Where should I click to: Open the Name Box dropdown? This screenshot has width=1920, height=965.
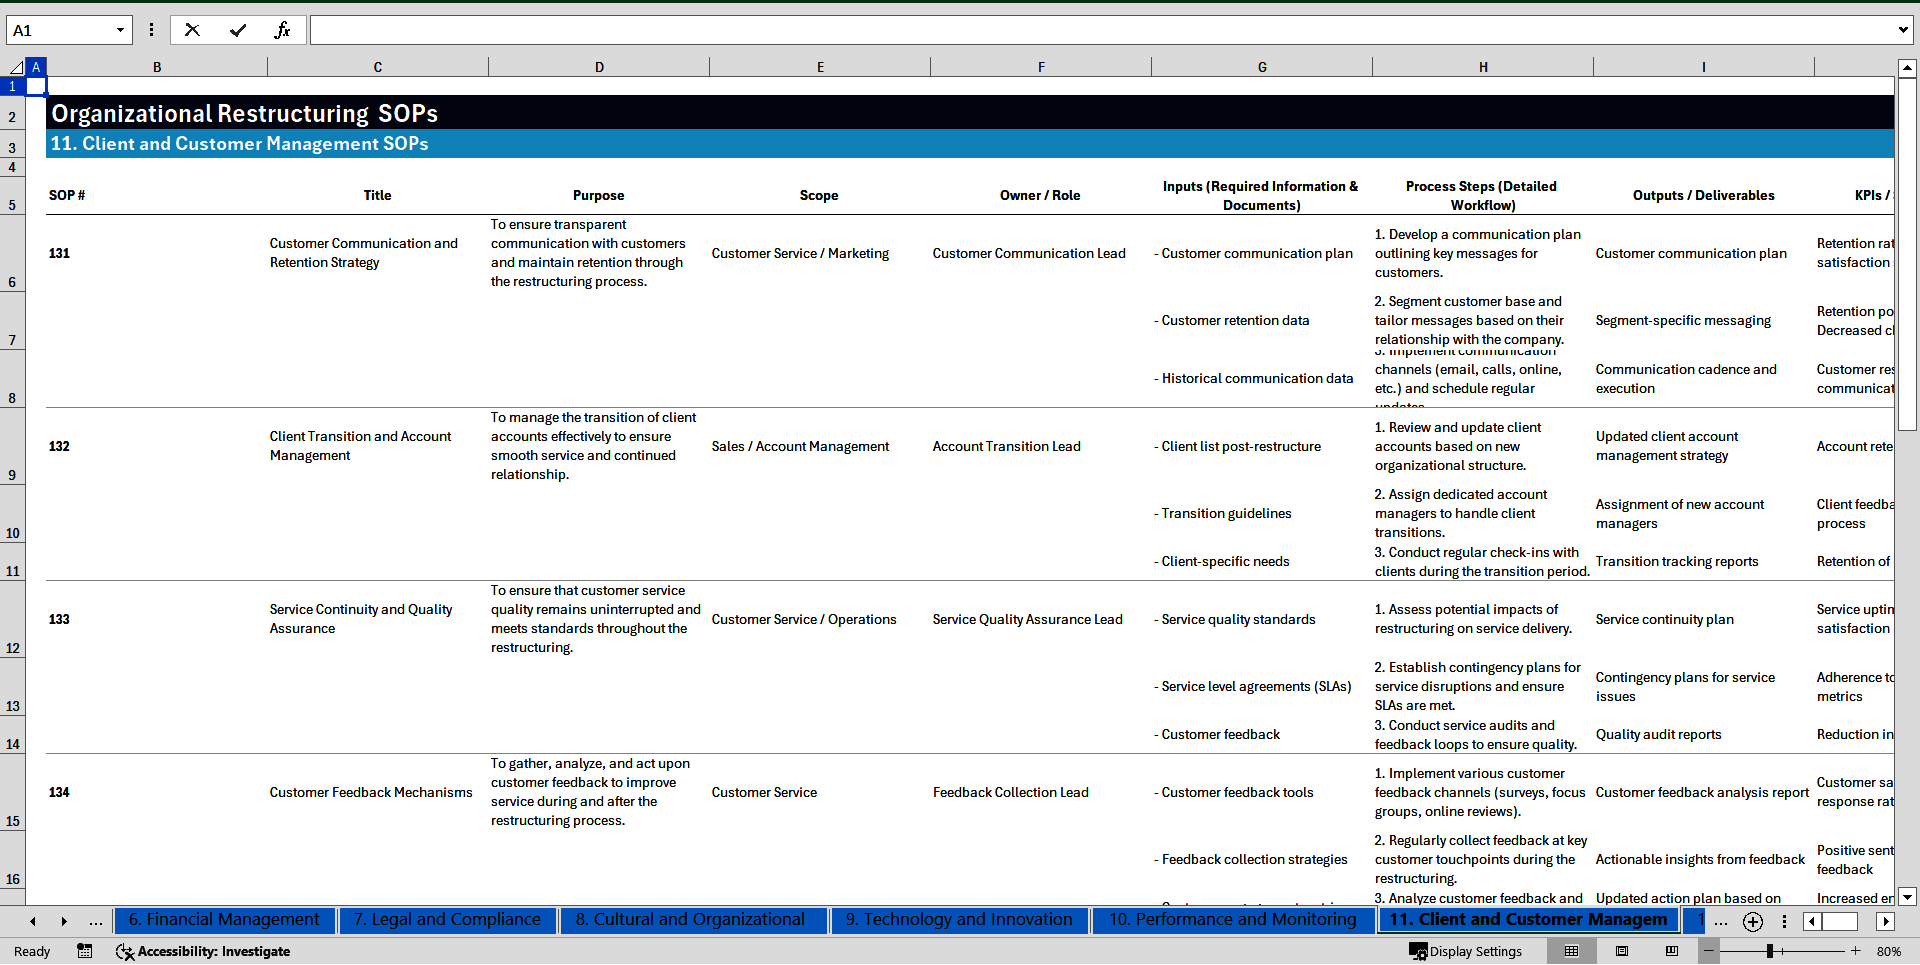tap(120, 30)
